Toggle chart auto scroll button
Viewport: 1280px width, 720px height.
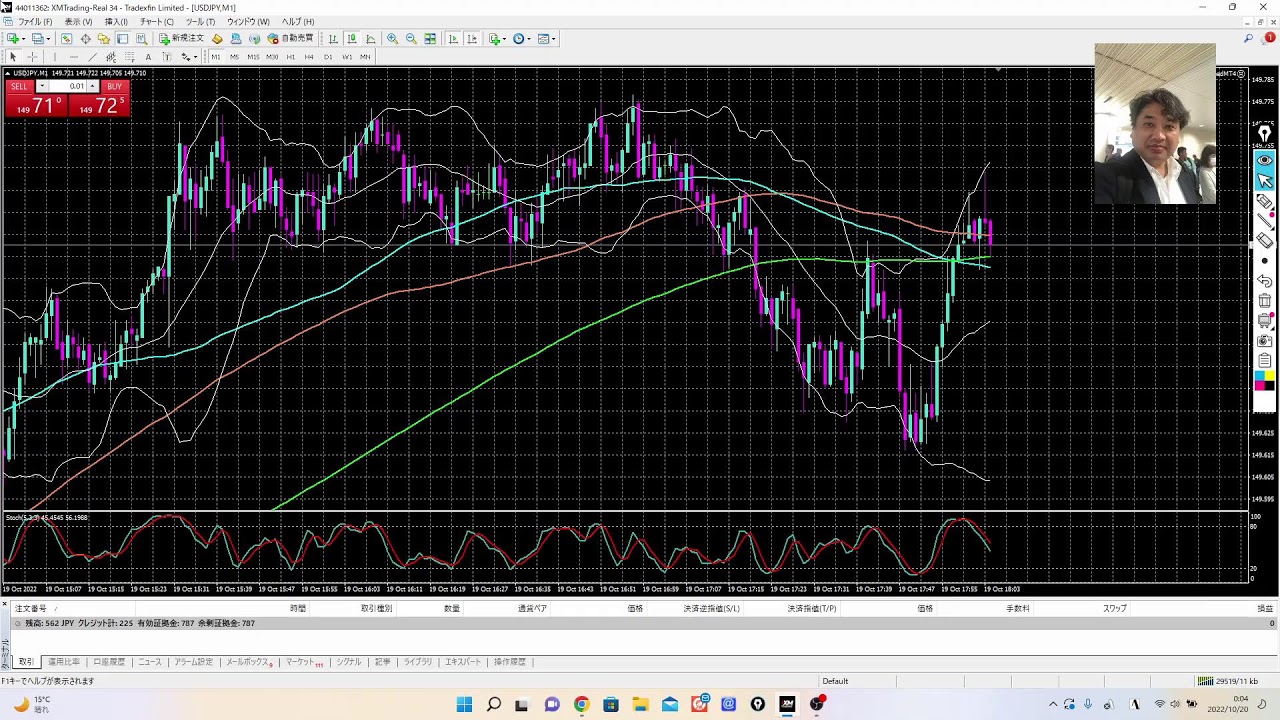click(453, 39)
